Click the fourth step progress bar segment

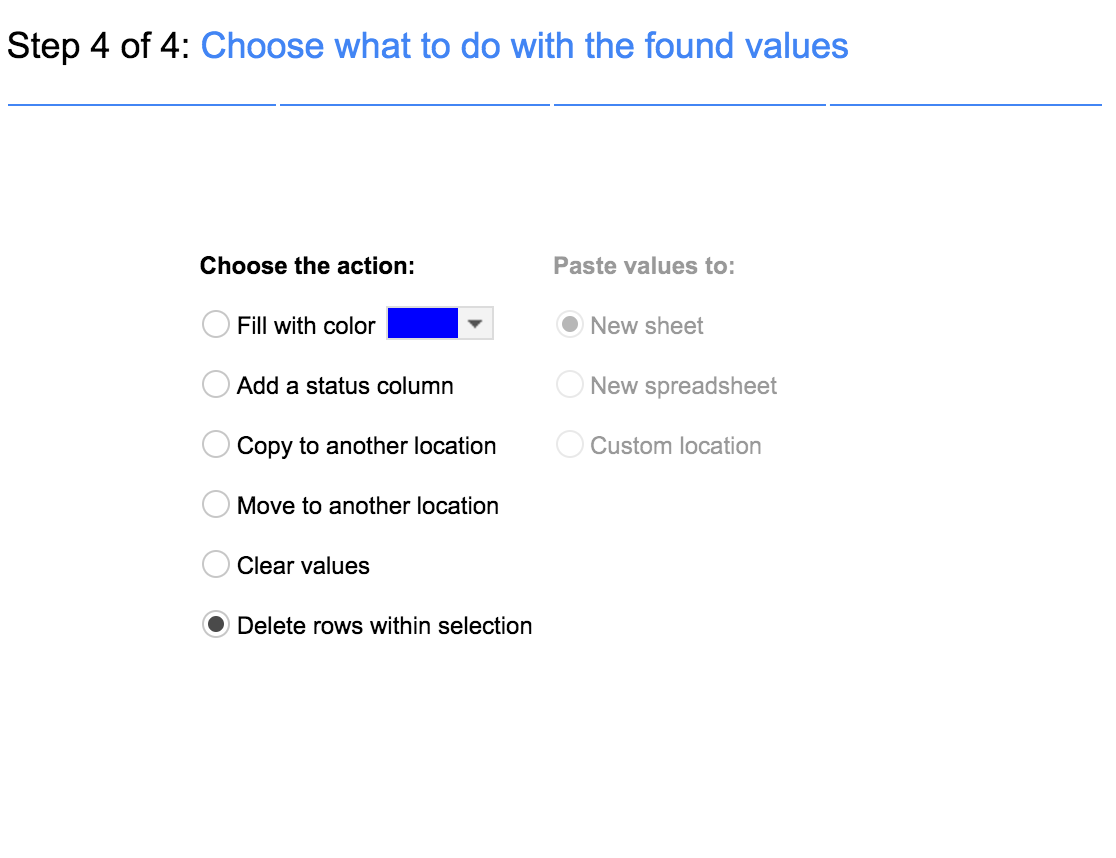965,103
